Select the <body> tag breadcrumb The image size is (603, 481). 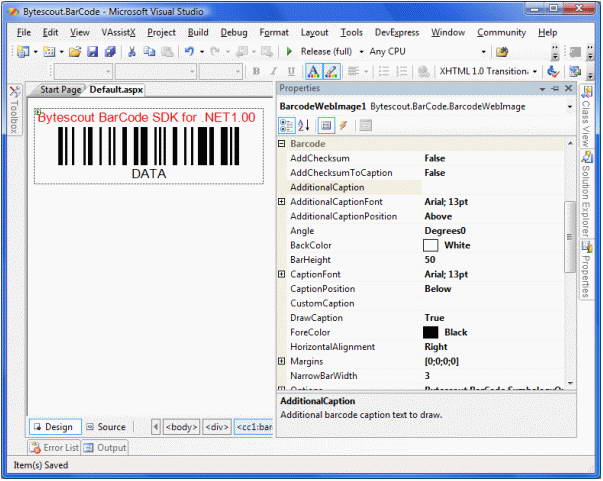(x=182, y=427)
